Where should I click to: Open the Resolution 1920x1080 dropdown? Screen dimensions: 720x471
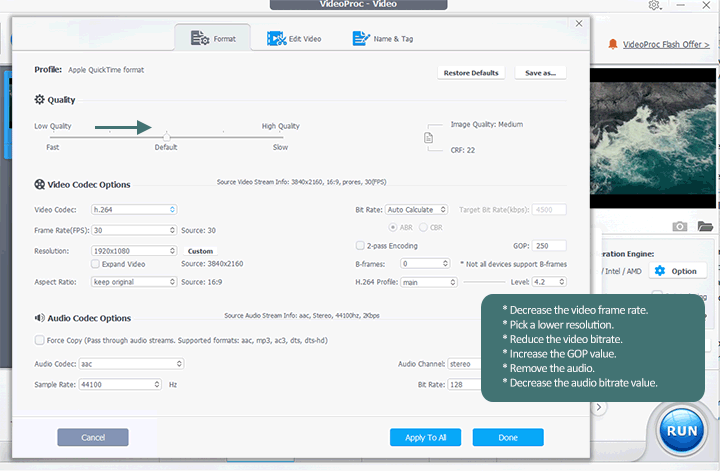point(134,251)
